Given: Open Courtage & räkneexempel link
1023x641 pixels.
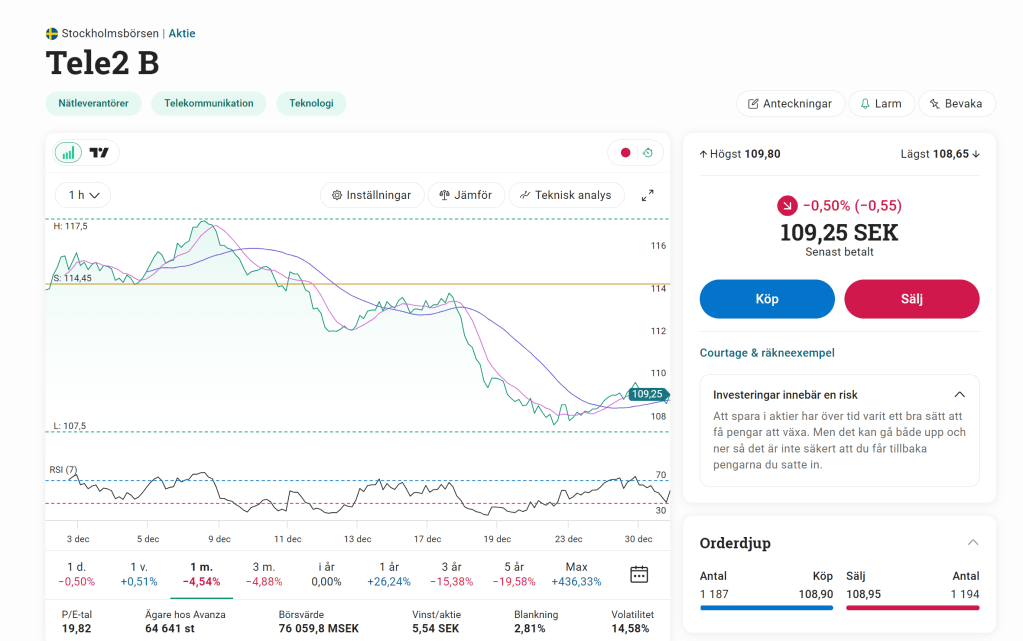Looking at the screenshot, I should coord(767,353).
